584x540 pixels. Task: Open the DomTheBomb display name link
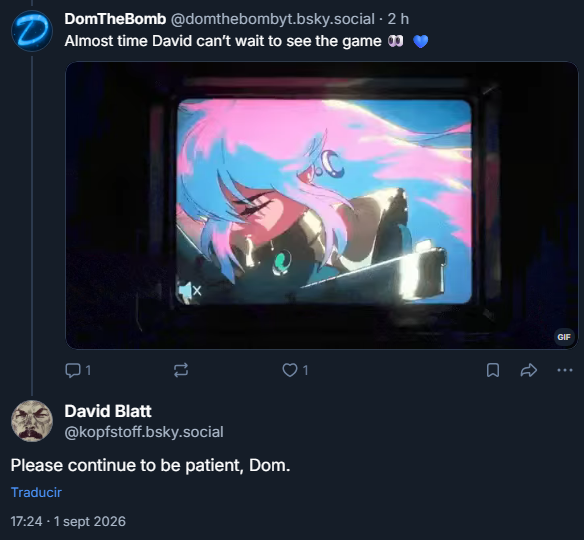[115, 19]
